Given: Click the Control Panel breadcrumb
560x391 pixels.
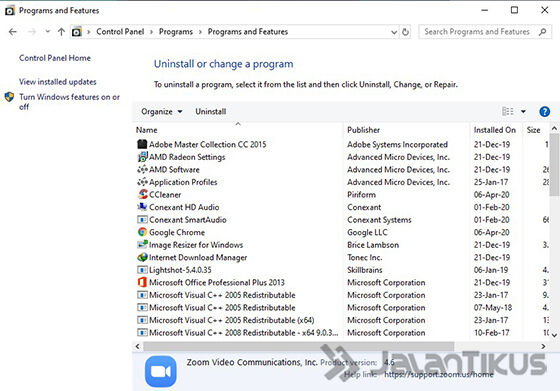Looking at the screenshot, I should click(x=120, y=32).
